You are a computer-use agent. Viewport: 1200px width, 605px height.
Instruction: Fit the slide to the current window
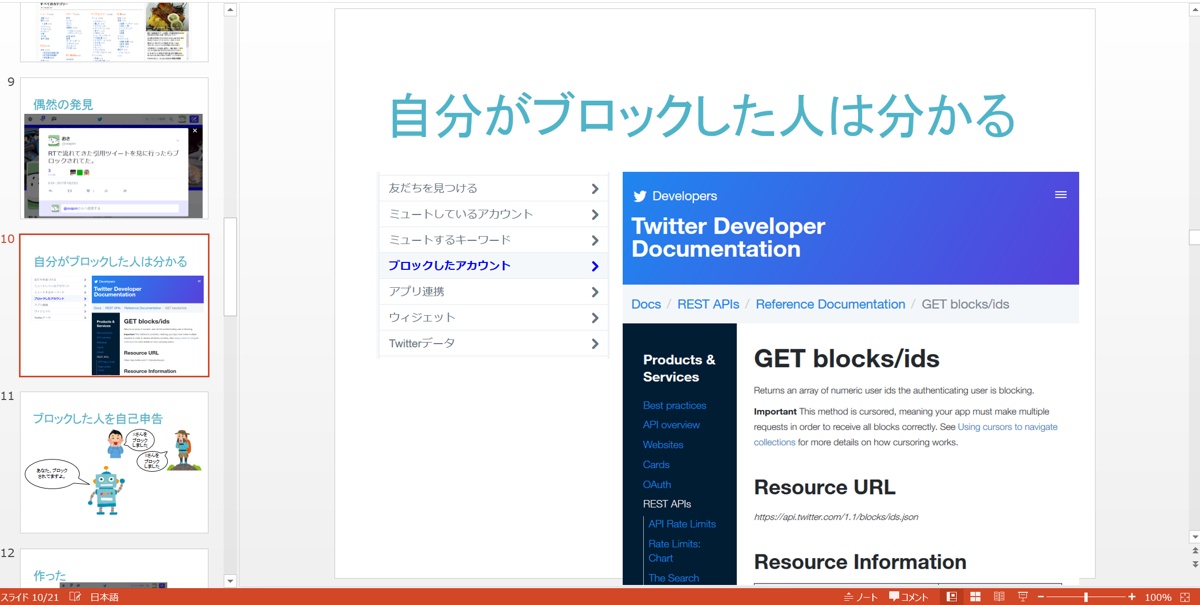(x=1184, y=597)
